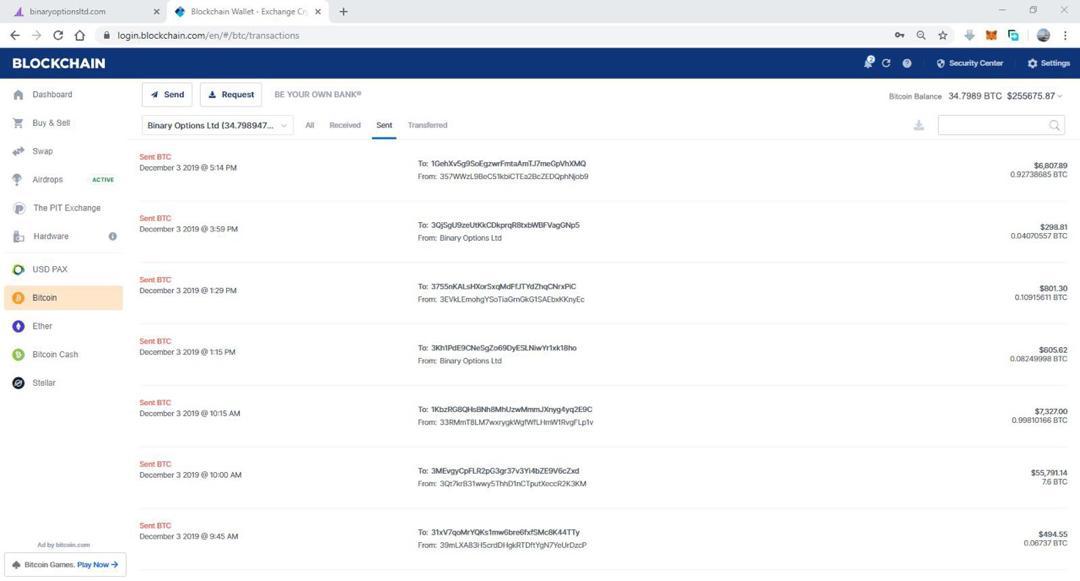Open the transaction sent at 9:45 AM
This screenshot has width=1080, height=581.
pos(603,538)
